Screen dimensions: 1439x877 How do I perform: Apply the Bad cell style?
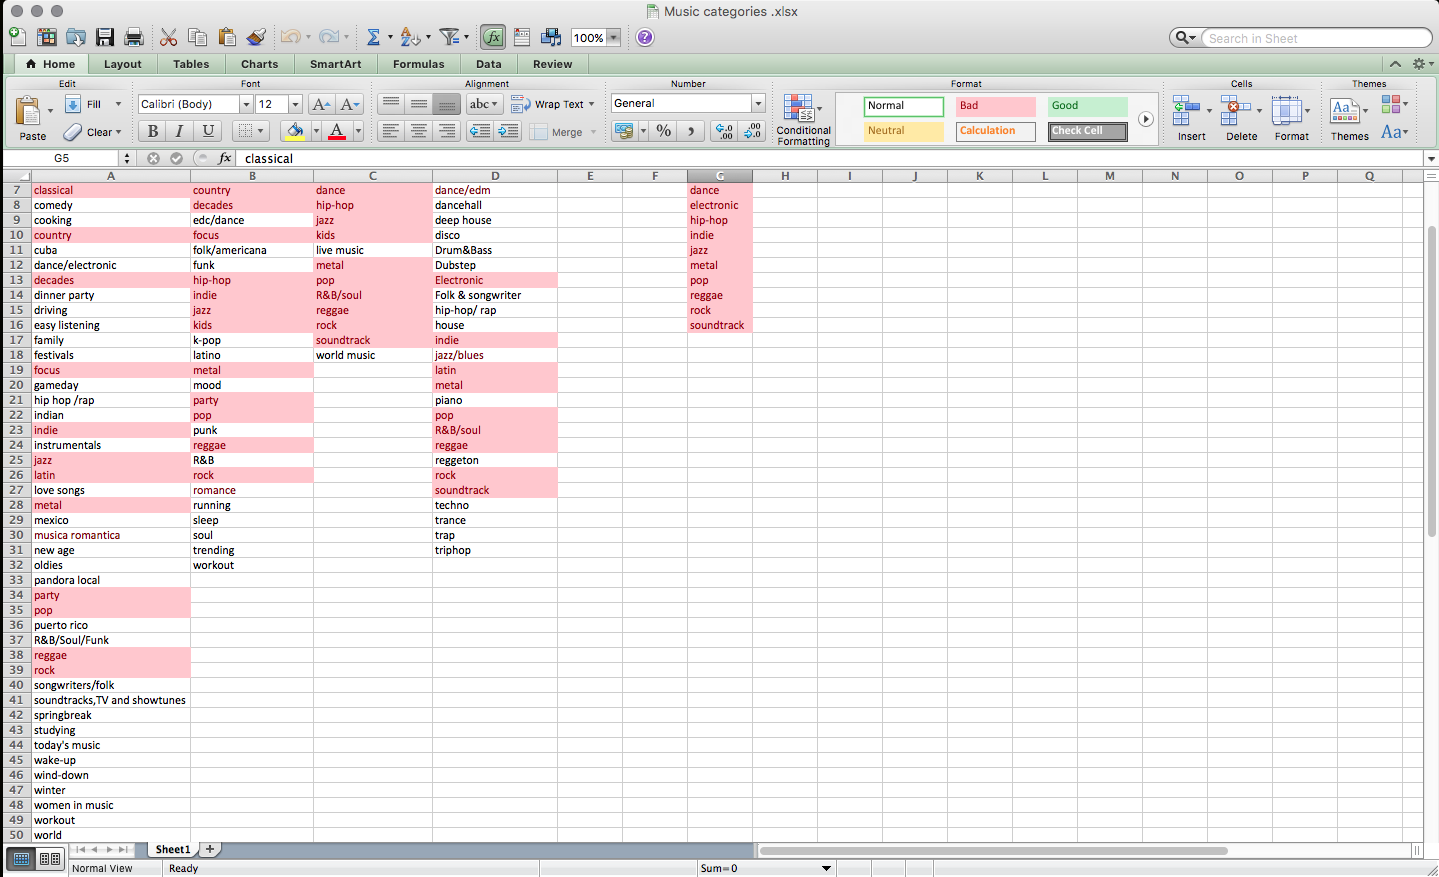tap(994, 106)
